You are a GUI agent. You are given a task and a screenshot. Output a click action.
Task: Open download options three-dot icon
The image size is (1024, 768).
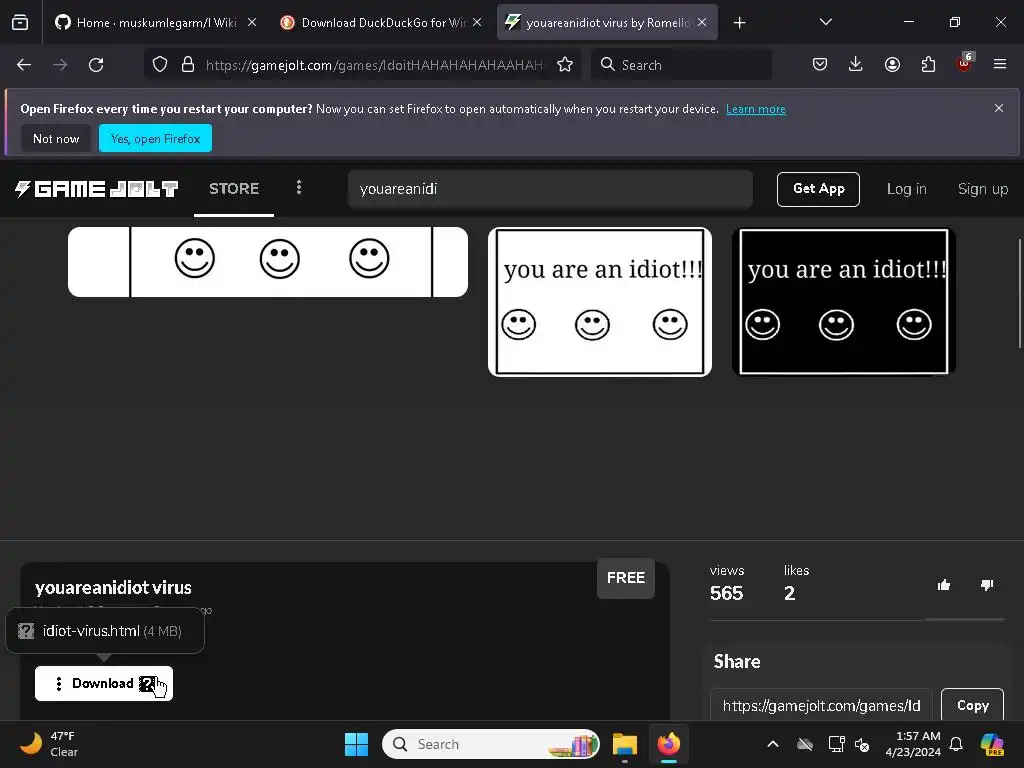tap(58, 683)
